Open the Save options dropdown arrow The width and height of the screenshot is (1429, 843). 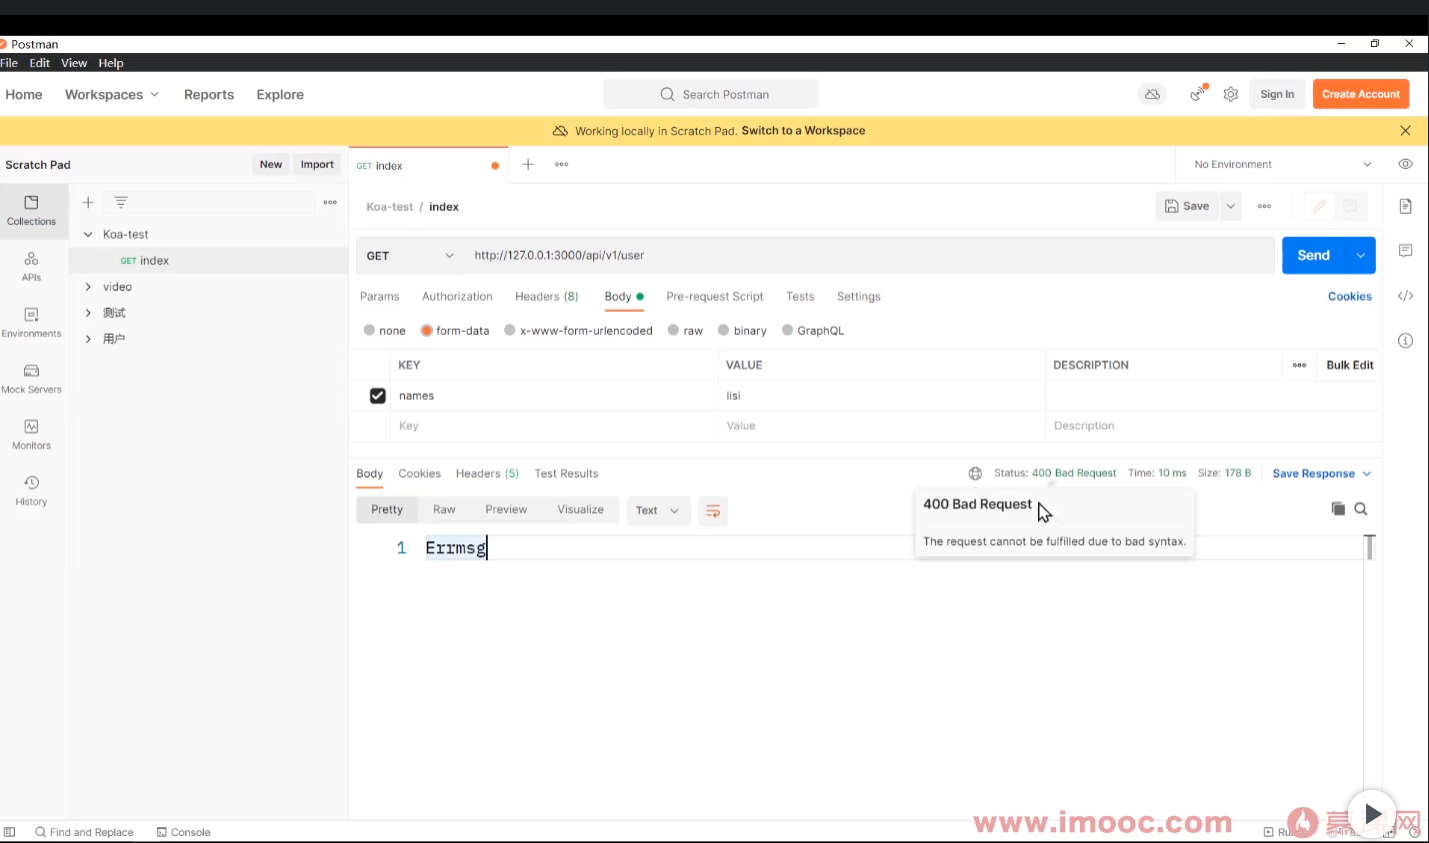tap(1231, 206)
